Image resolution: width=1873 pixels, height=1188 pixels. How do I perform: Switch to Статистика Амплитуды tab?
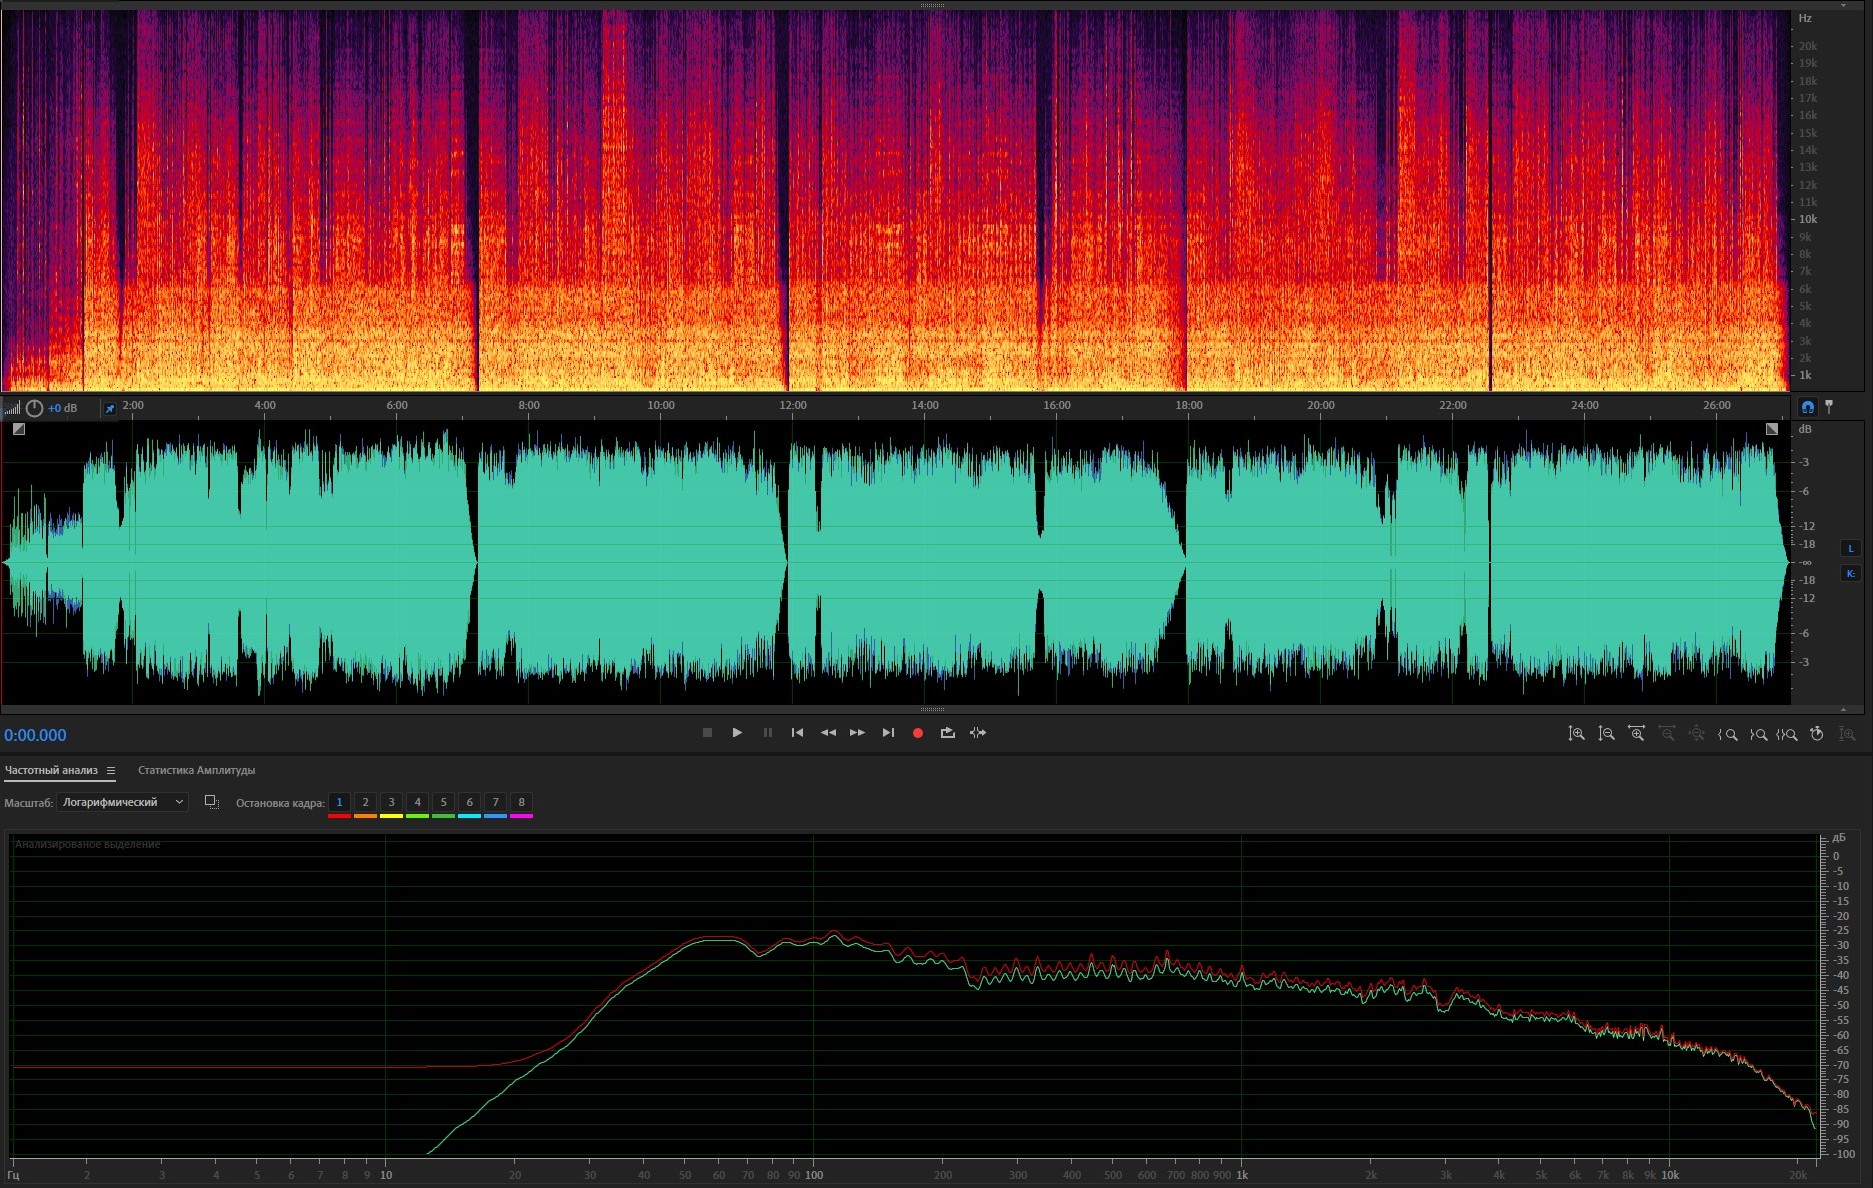196,770
